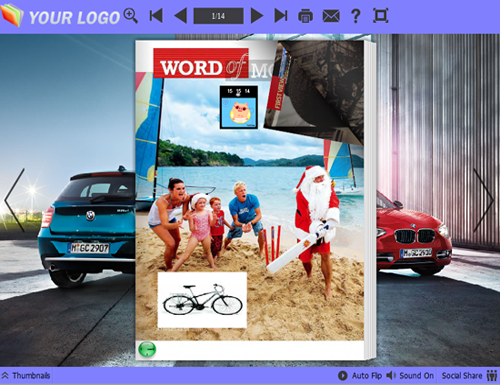This screenshot has width=500, height=385.
Task: Go to the next page
Action: click(257, 16)
